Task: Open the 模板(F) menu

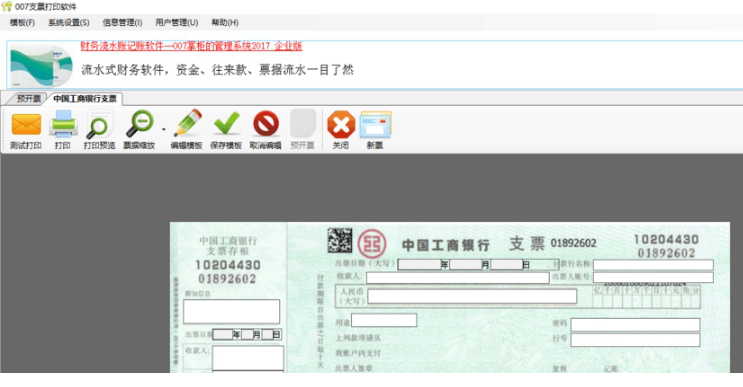Action: pyautogui.click(x=22, y=22)
